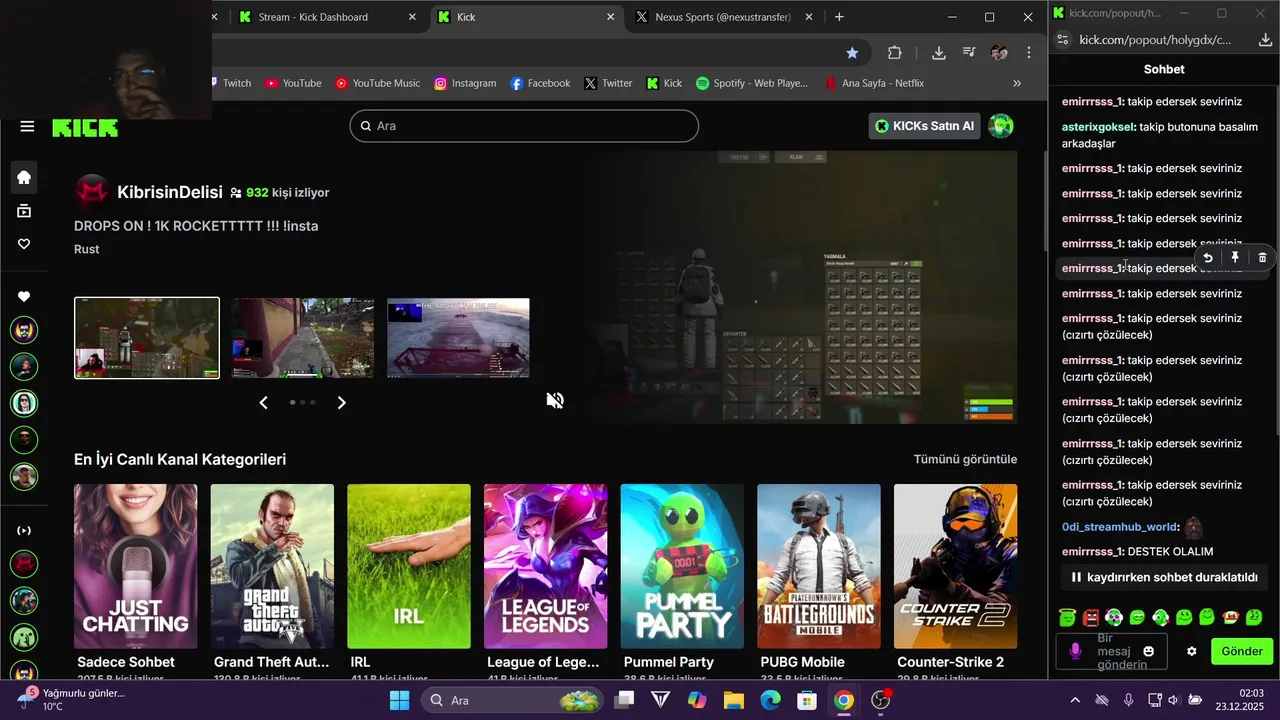Open Chrome downloads
The image size is (1280, 720).
tap(938, 53)
